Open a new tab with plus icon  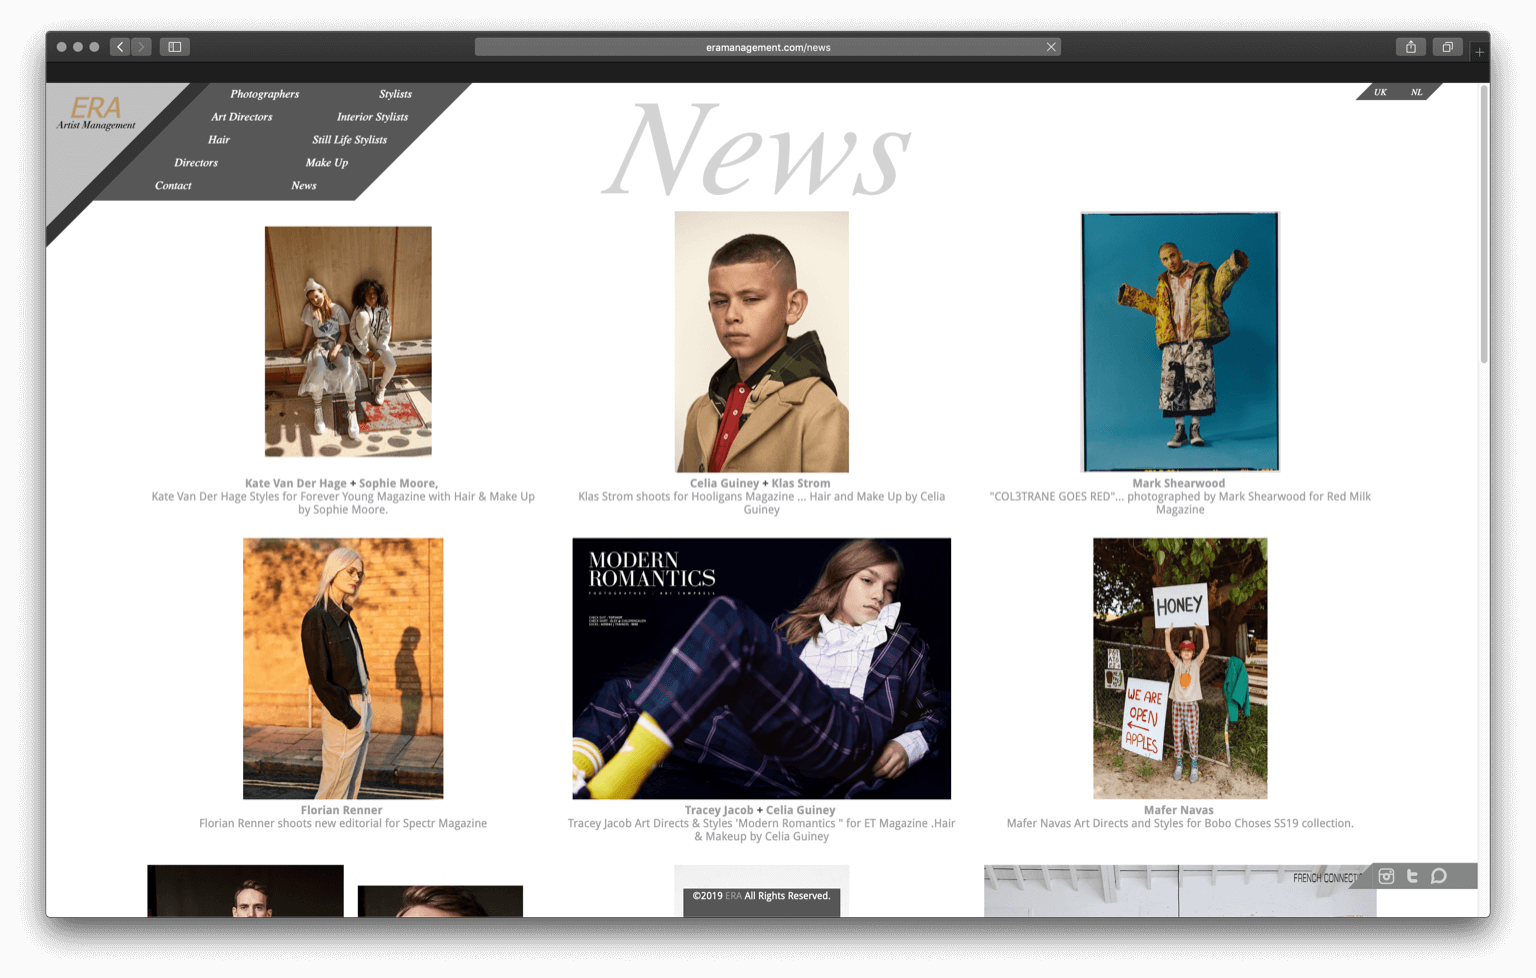(1479, 52)
